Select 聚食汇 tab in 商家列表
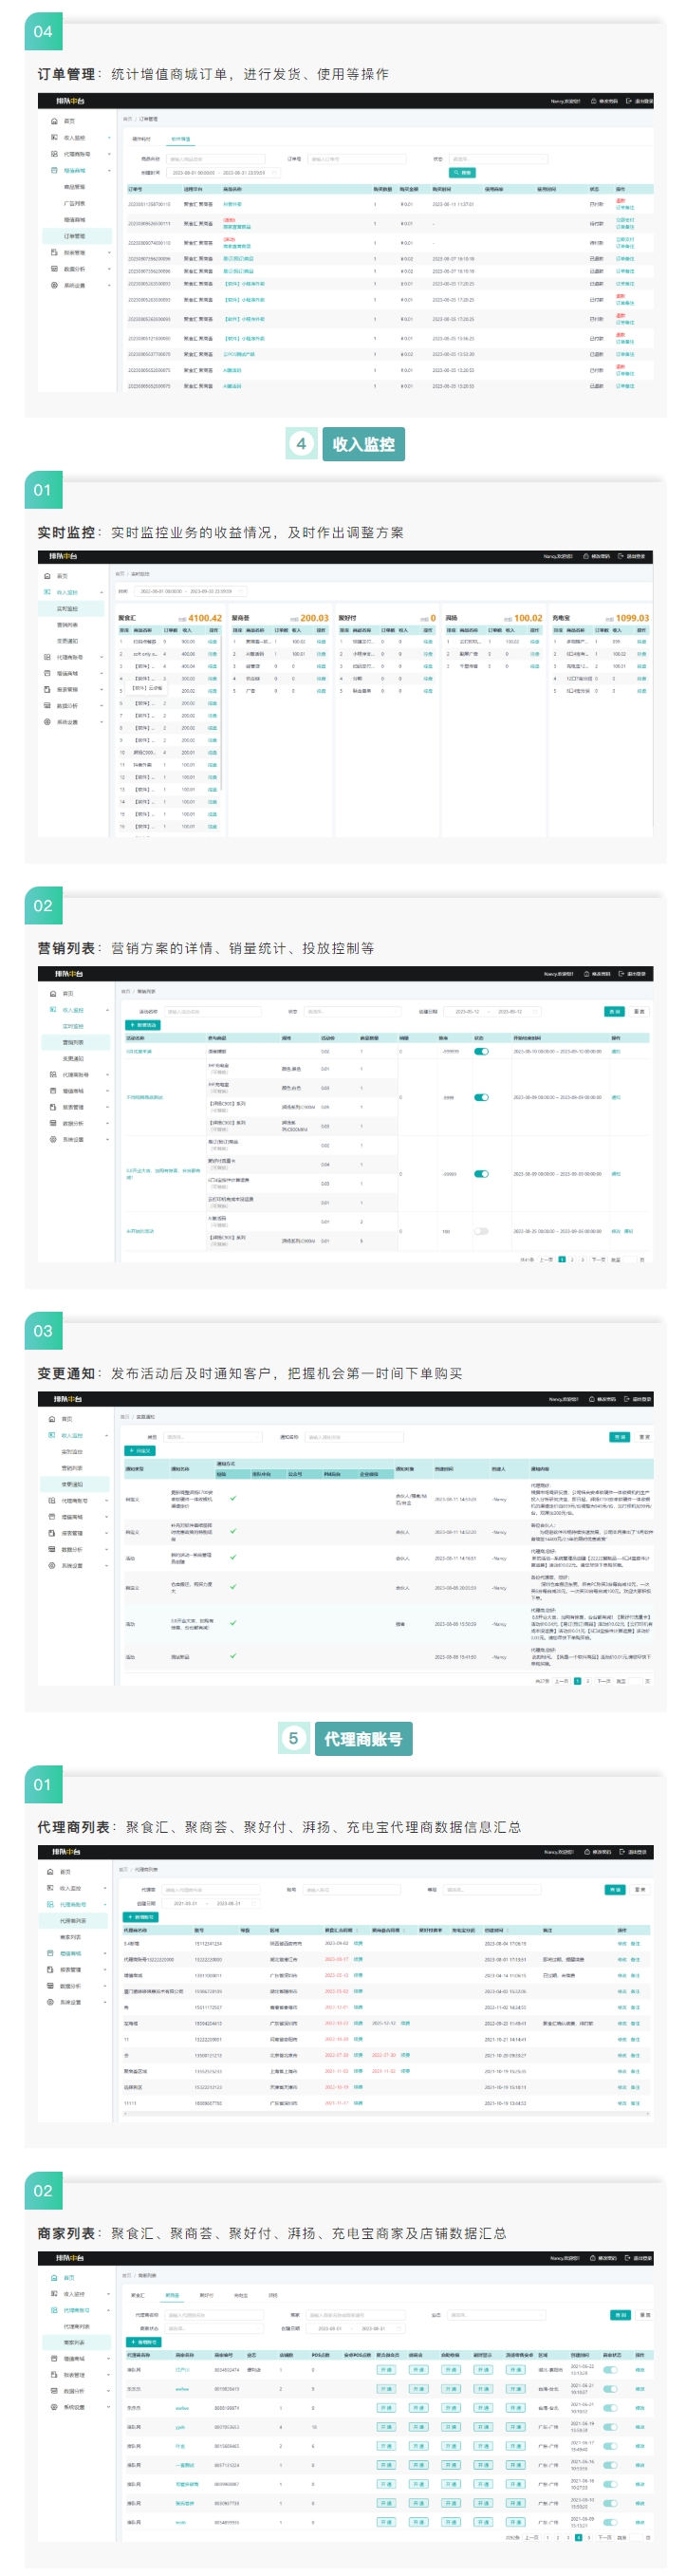686x2576 pixels. [138, 2296]
